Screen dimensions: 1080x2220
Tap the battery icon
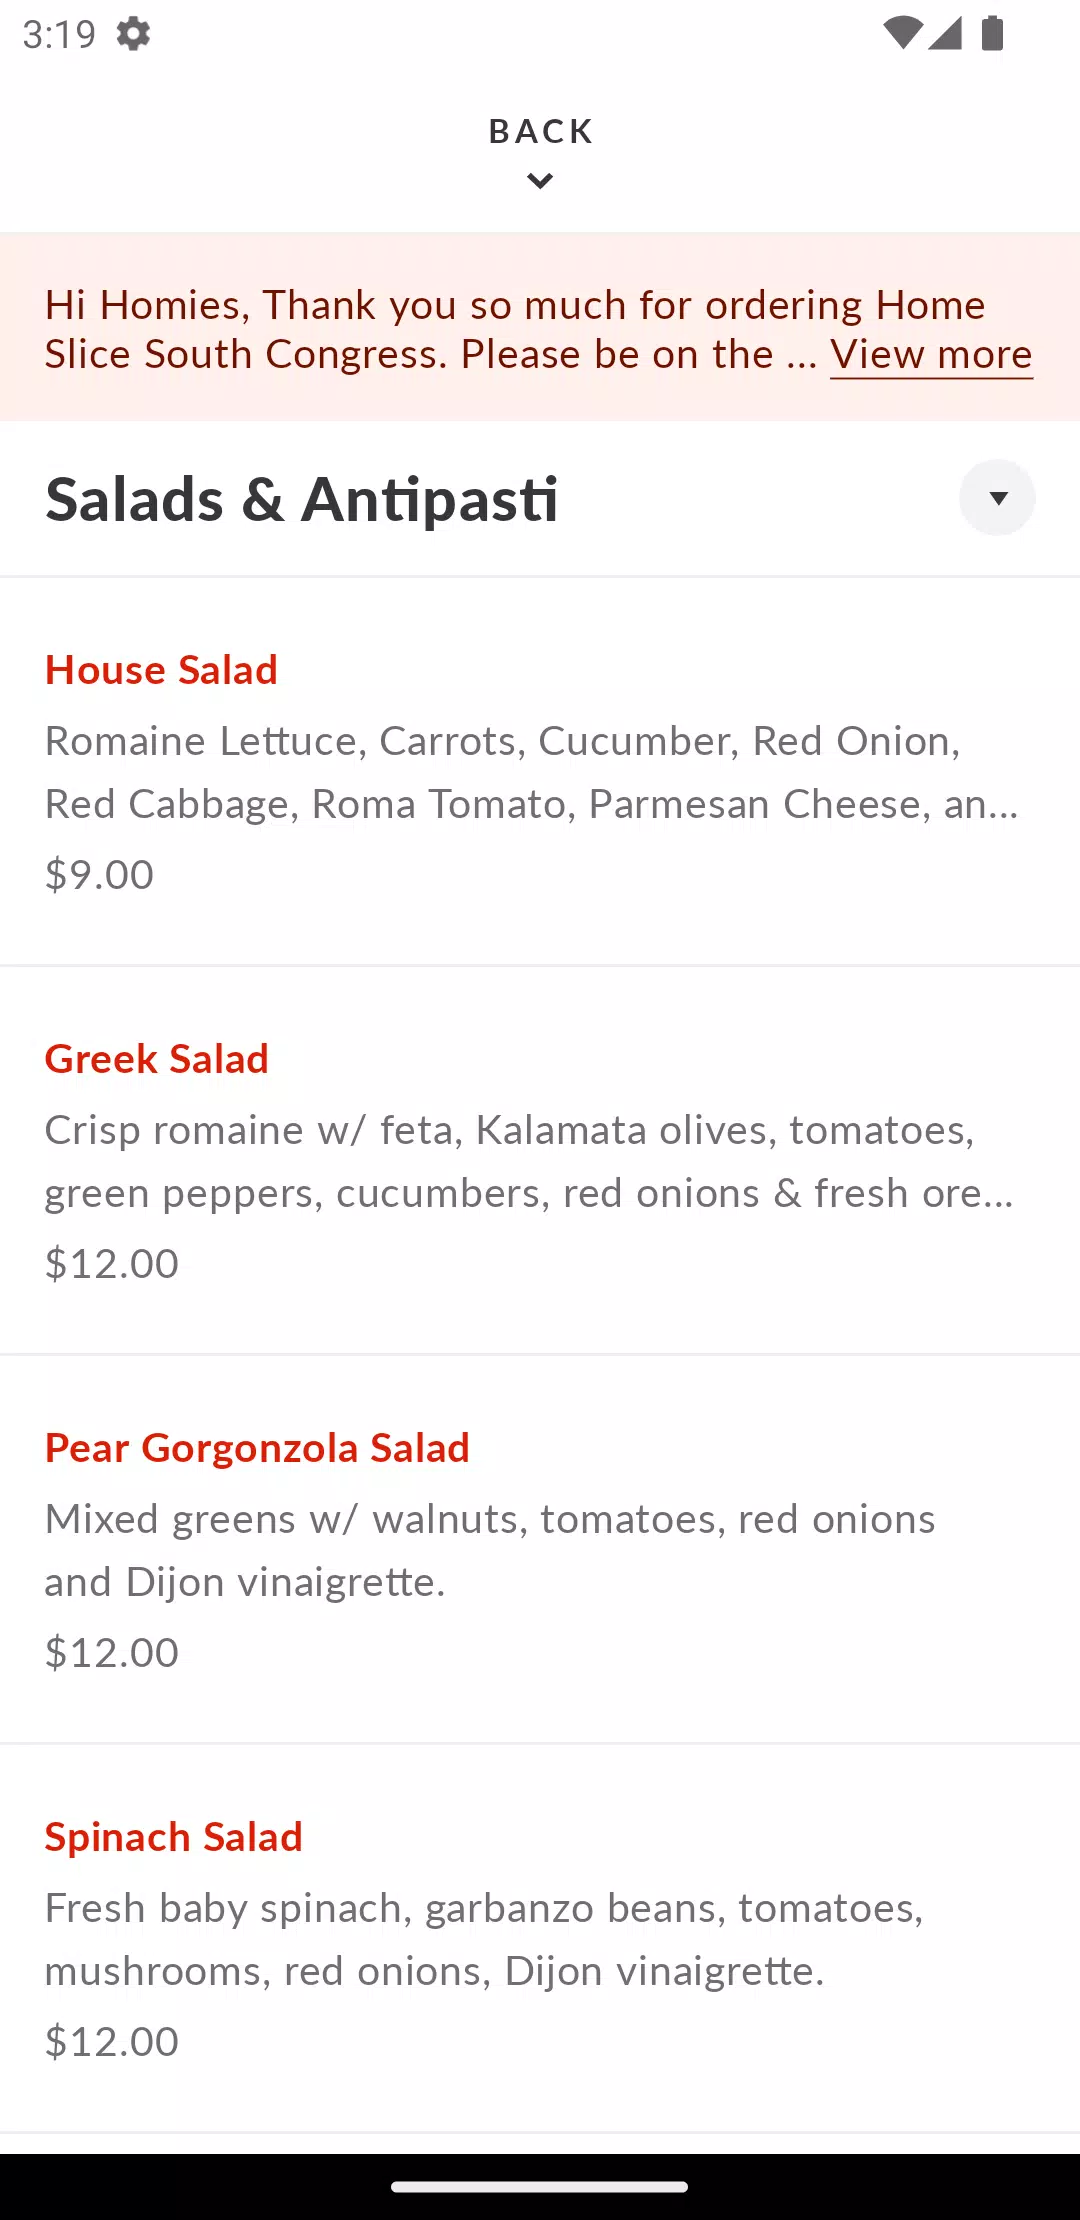coord(992,33)
